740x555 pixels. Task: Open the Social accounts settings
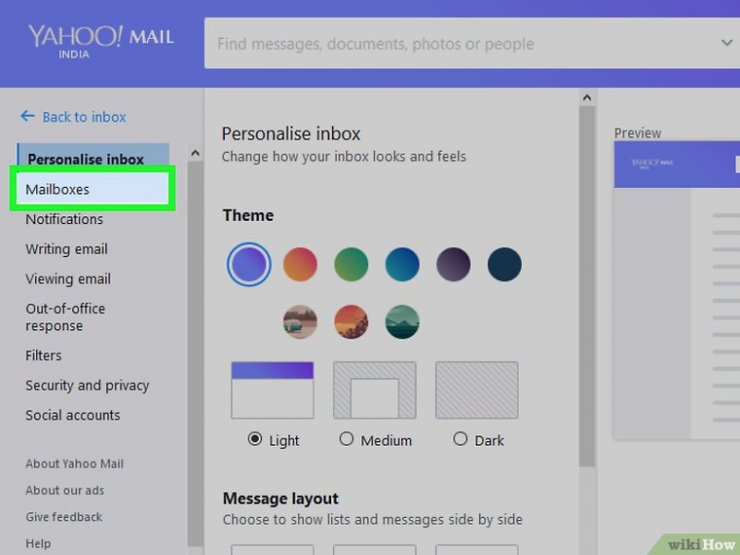point(73,415)
